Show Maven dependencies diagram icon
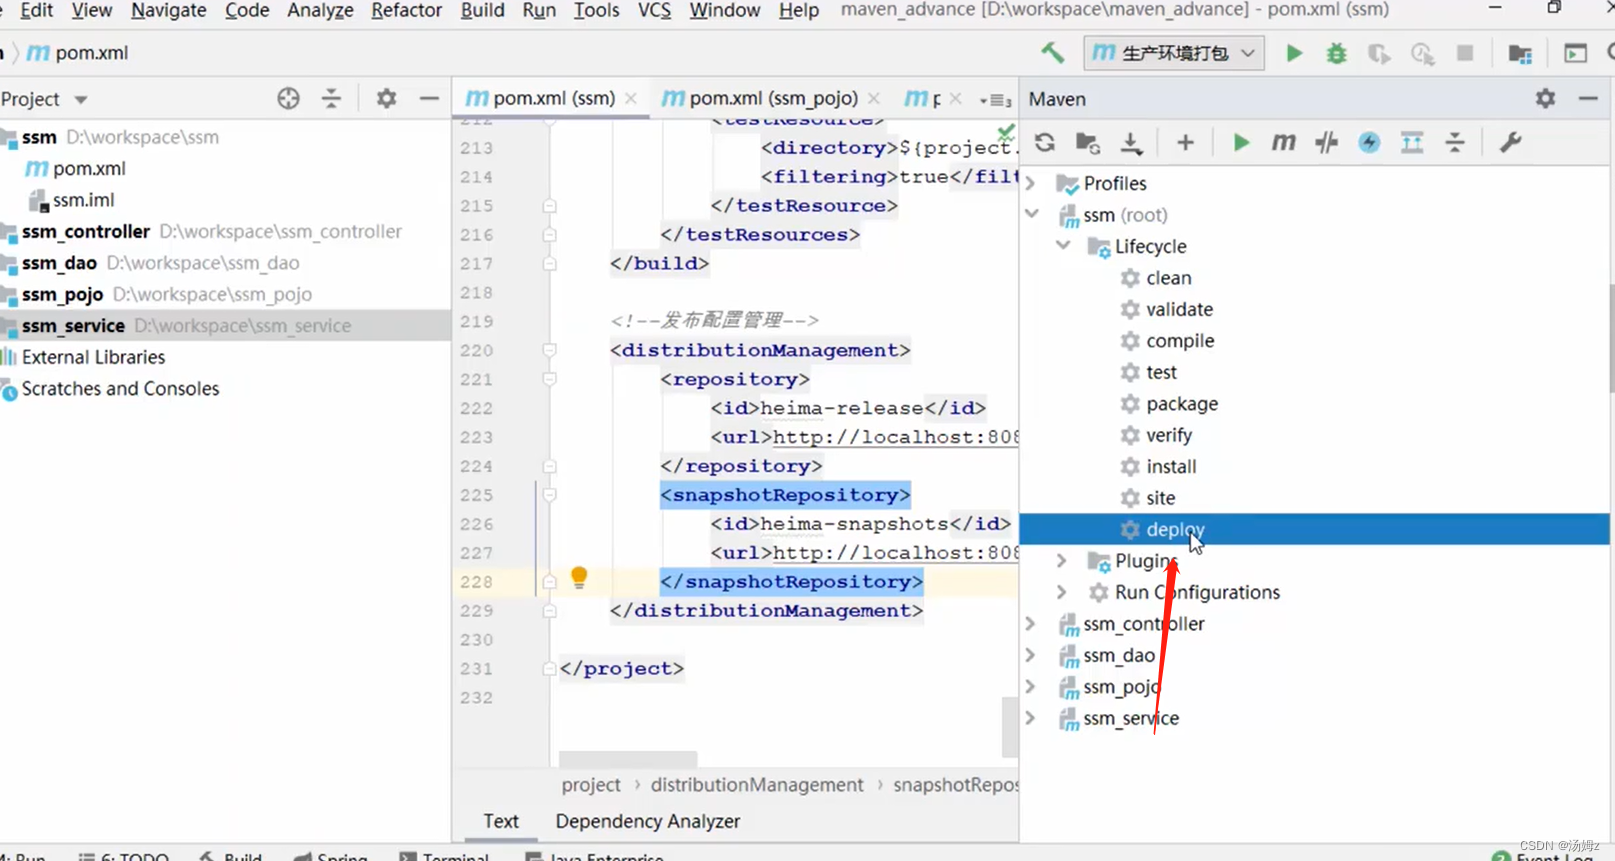The width and height of the screenshot is (1615, 861). click(x=1412, y=143)
